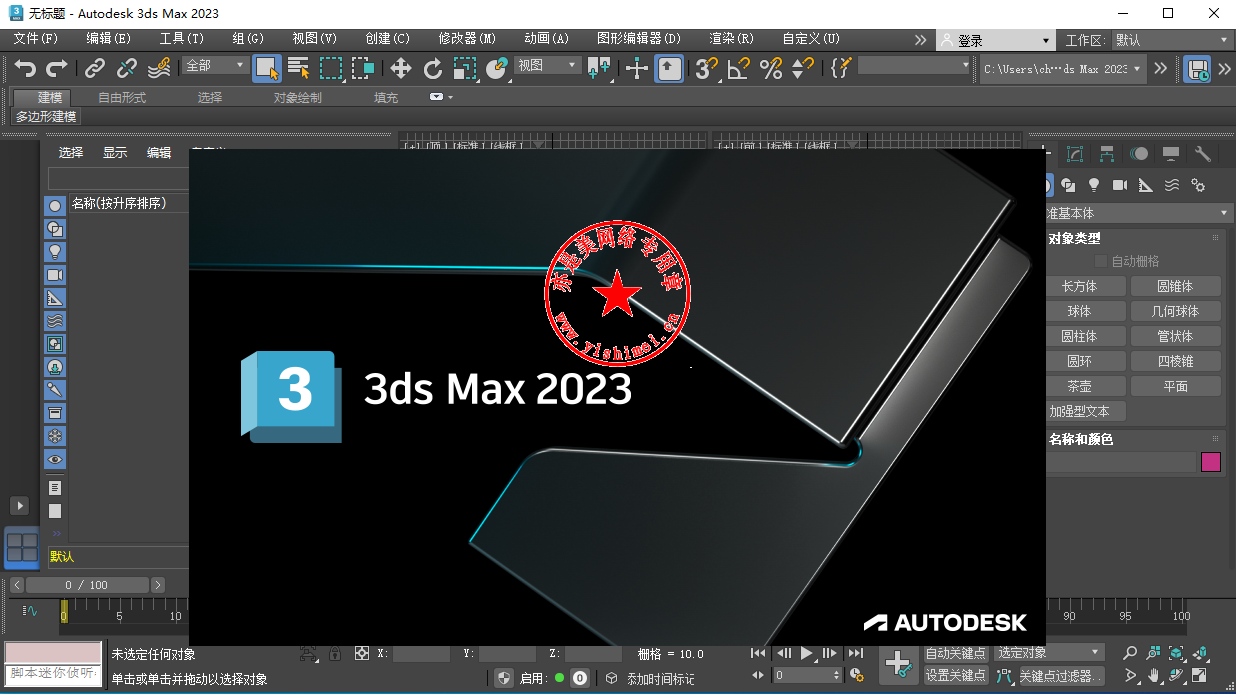Open the Utilities wrench tab
The height and width of the screenshot is (694, 1236).
point(1203,154)
